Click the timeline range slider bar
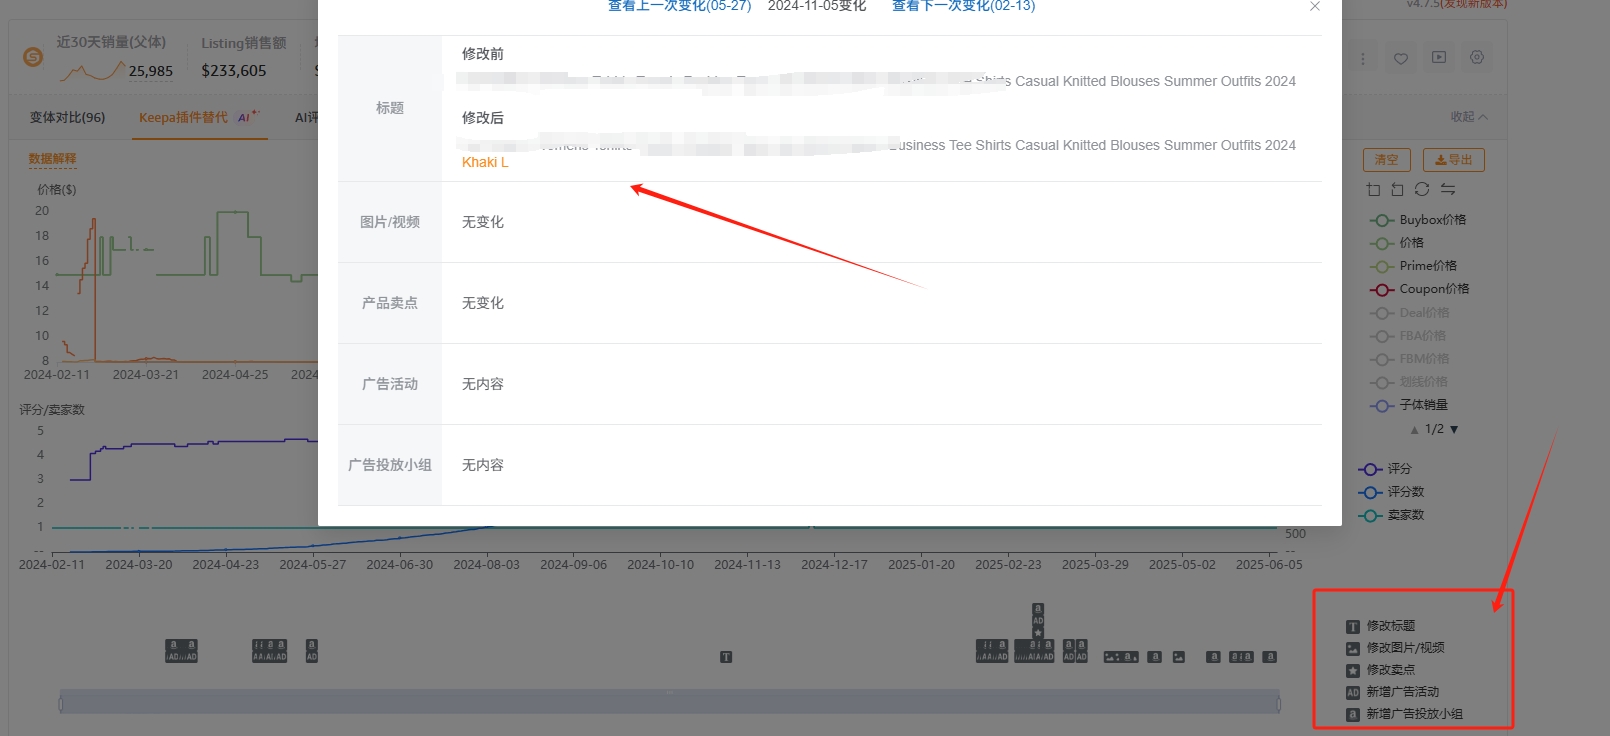Screen dimensions: 1610x736 (670, 702)
